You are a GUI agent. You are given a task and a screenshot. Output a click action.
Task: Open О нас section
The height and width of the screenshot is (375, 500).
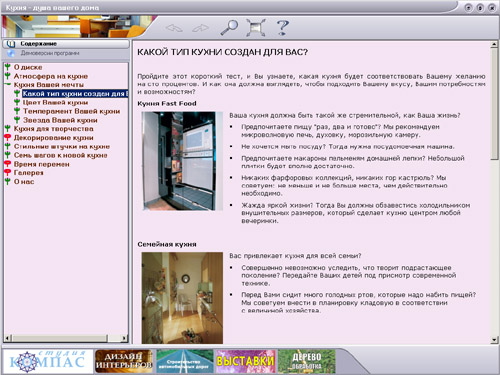coord(24,182)
